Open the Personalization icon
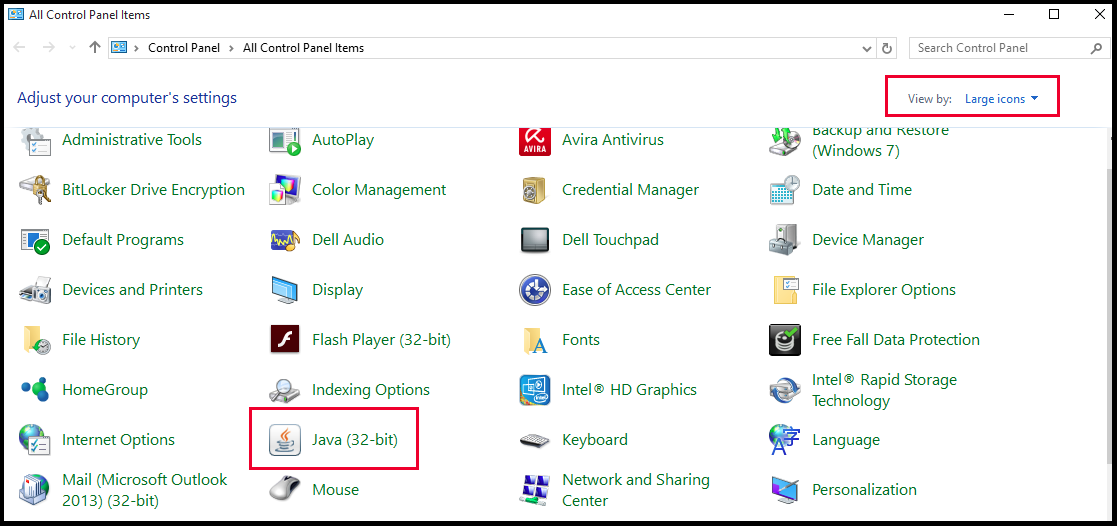 coord(785,490)
